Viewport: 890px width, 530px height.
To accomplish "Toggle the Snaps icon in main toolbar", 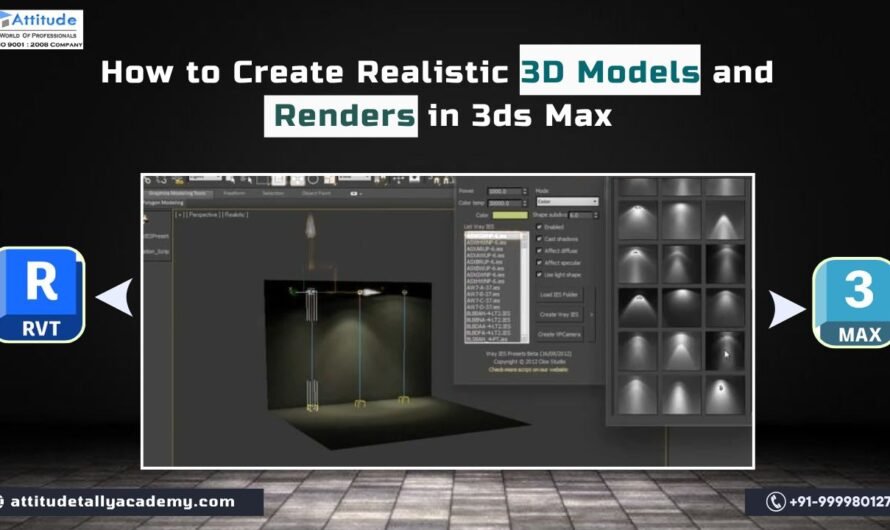I will pyautogui.click(x=435, y=180).
